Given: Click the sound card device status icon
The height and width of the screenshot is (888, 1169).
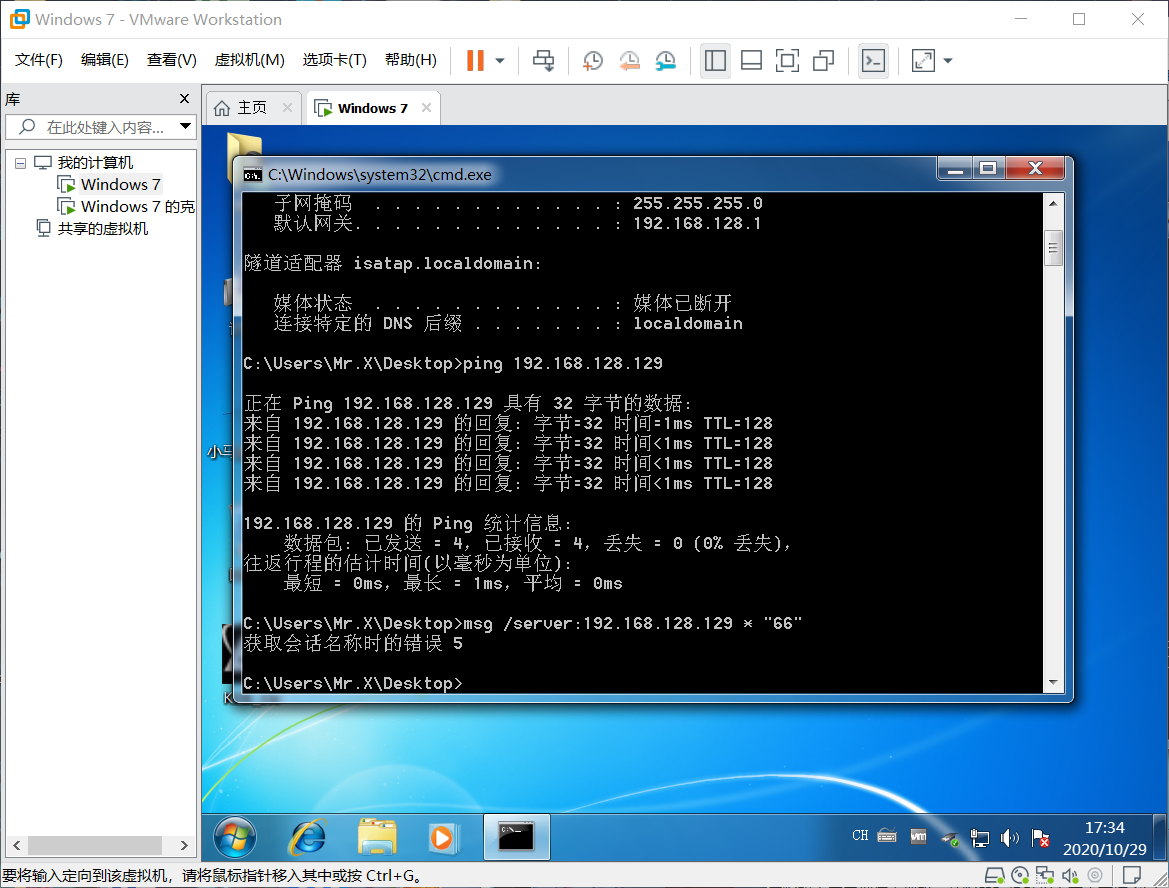Looking at the screenshot, I should tap(1070, 875).
